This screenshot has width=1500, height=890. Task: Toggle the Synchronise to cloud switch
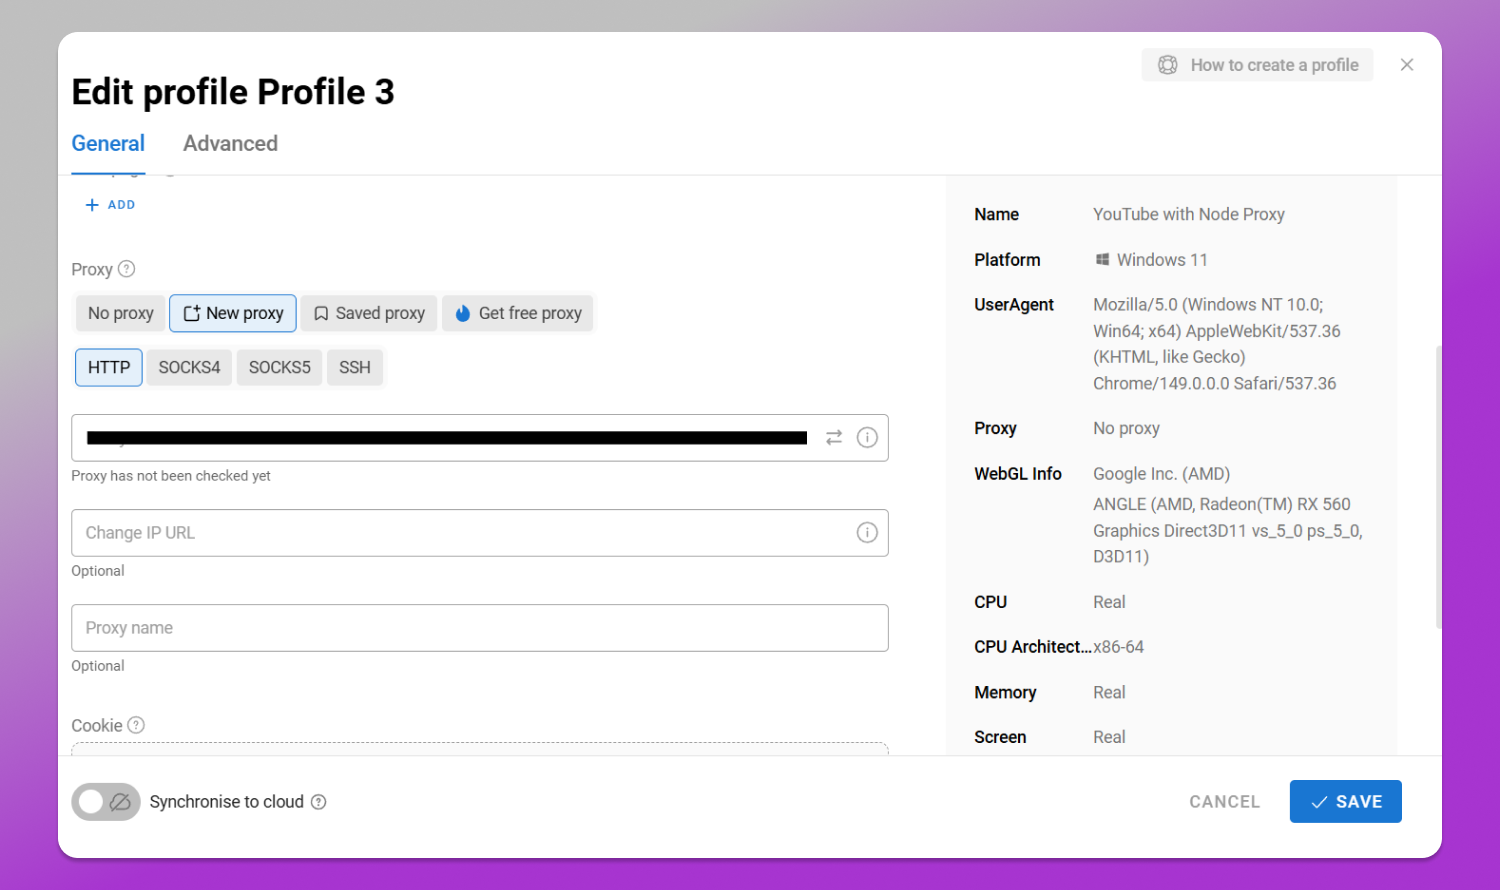106,802
